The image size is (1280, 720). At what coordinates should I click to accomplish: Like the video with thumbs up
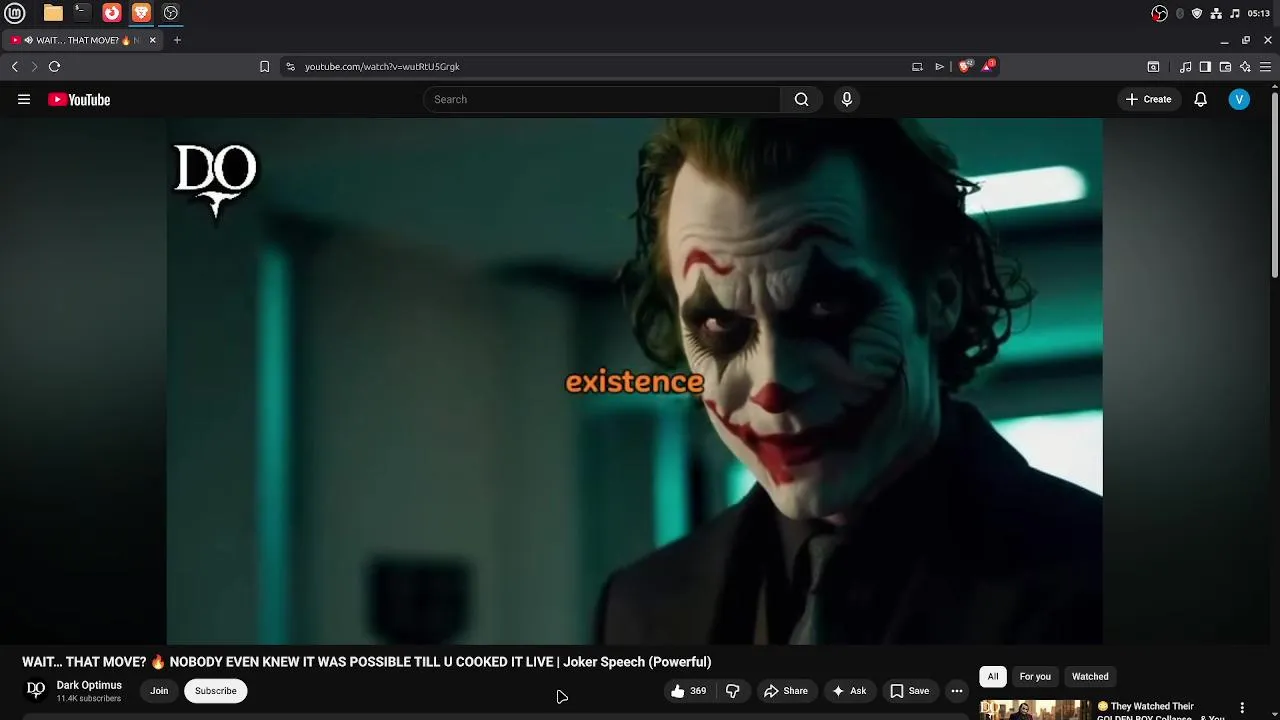689,691
